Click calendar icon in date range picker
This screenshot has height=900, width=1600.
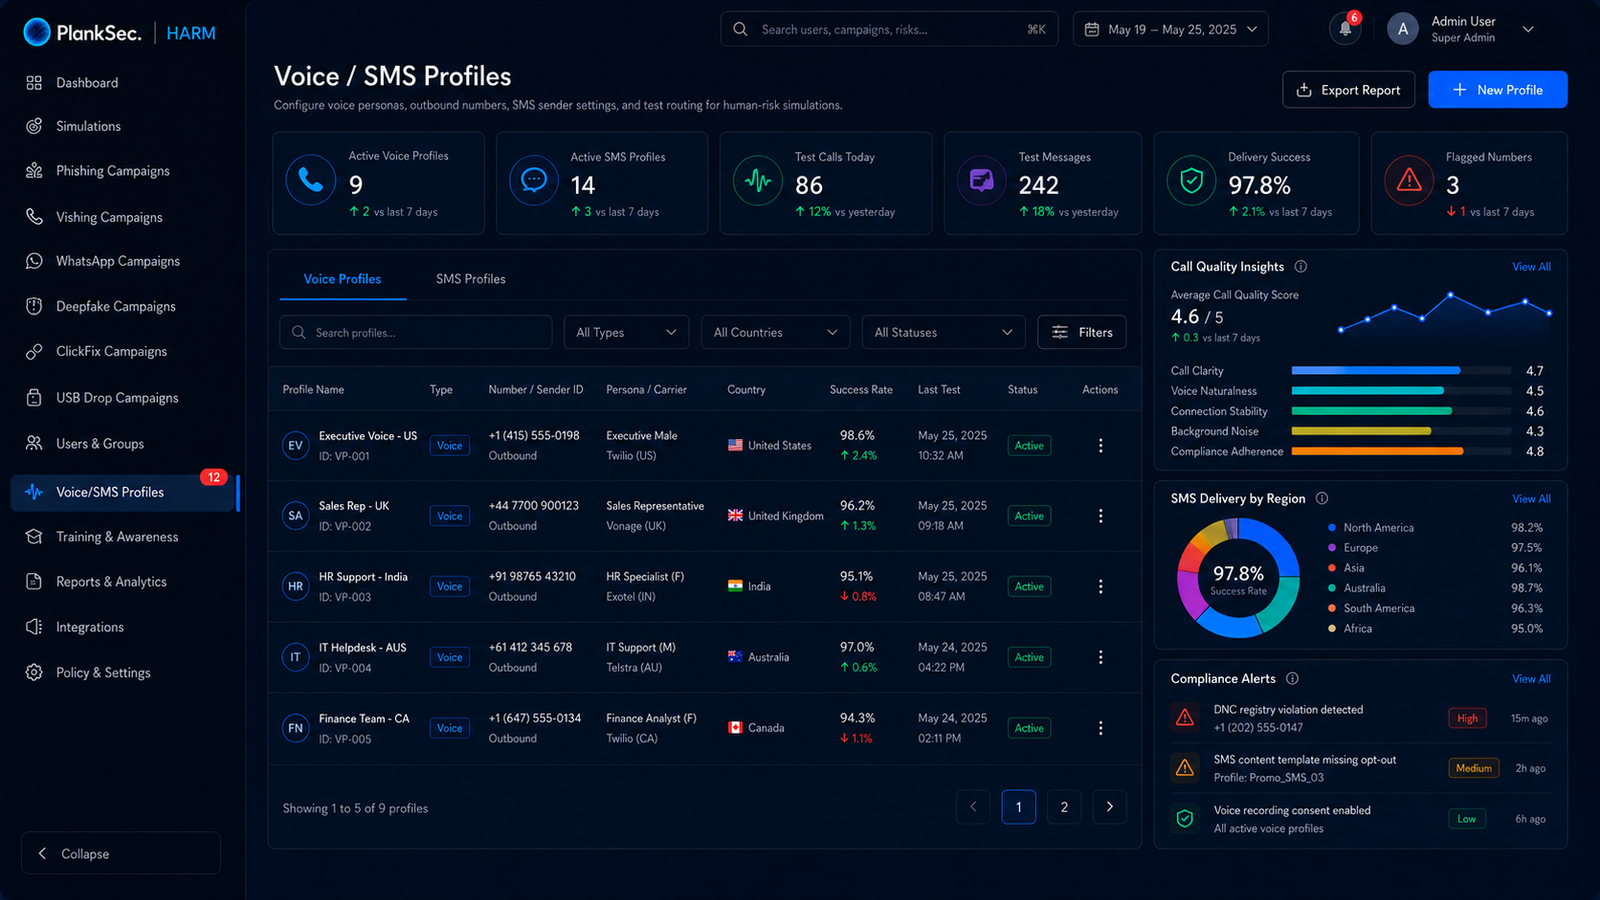pyautogui.click(x=1092, y=29)
